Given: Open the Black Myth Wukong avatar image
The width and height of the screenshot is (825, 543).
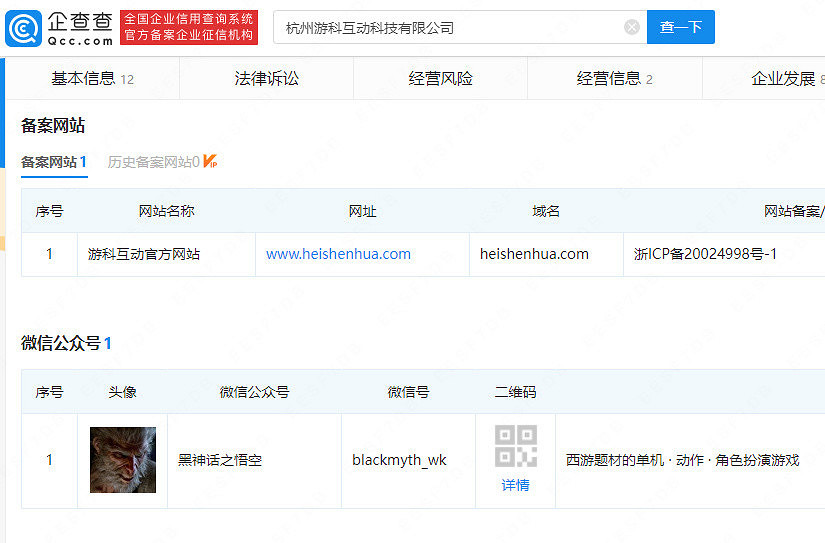Looking at the screenshot, I should click(x=123, y=460).
